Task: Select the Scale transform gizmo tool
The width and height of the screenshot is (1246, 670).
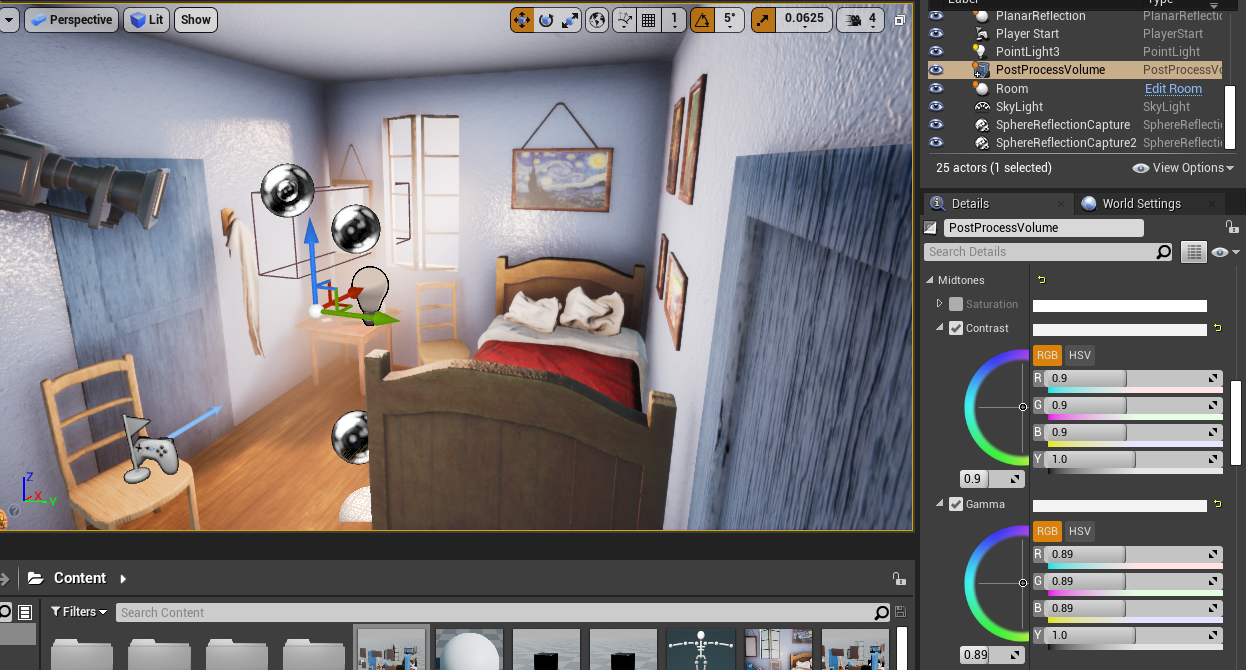Action: pyautogui.click(x=571, y=19)
